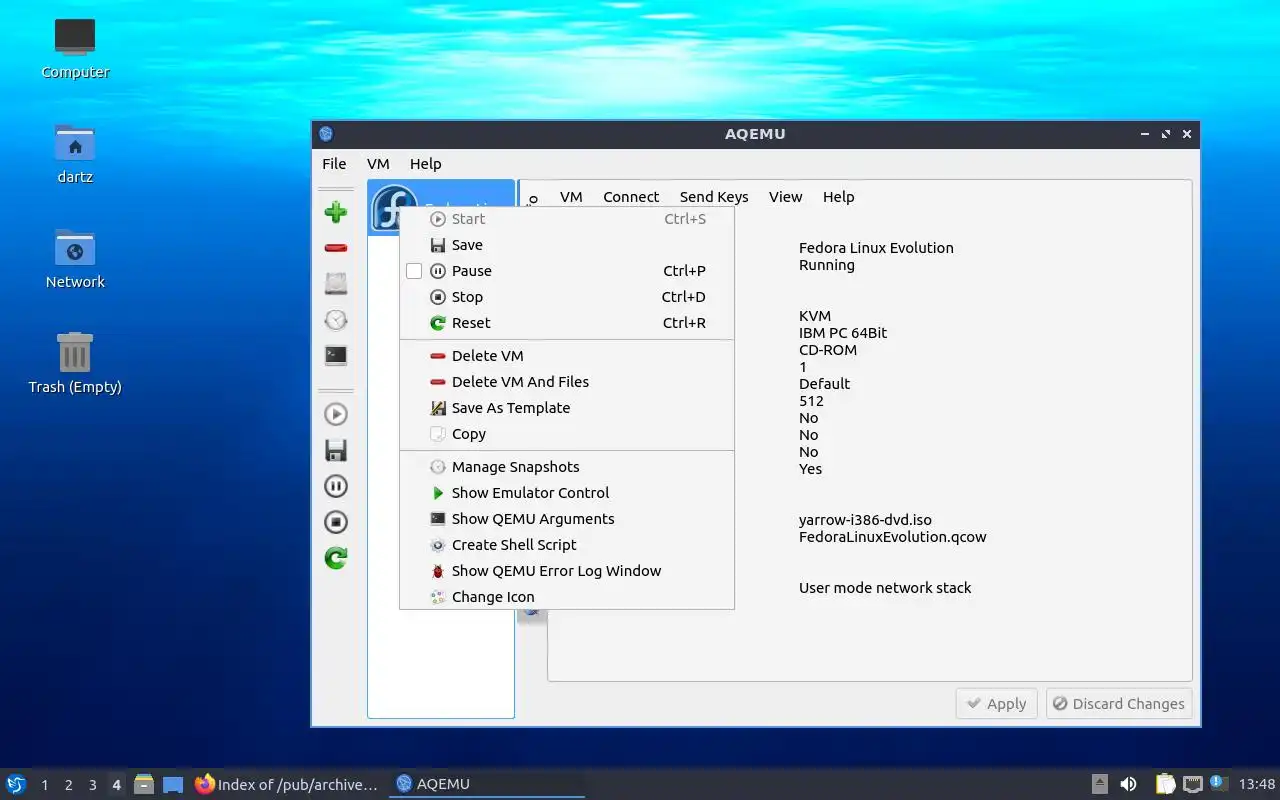Open the main VM menu next to File
This screenshot has width=1280, height=800.
click(378, 164)
